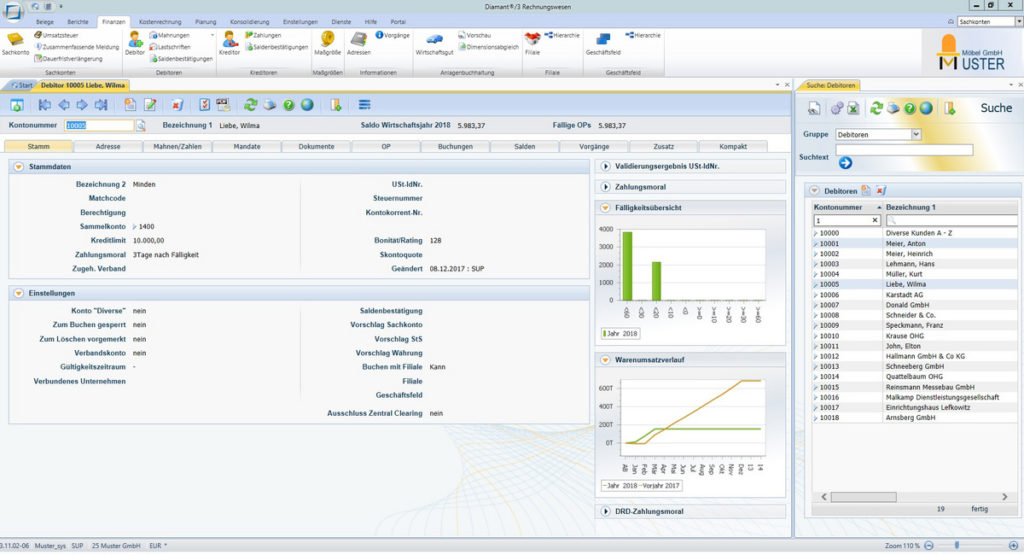Open the Sachkonto ribbon icon
Screen dimensions: 1024x555
pos(15,43)
